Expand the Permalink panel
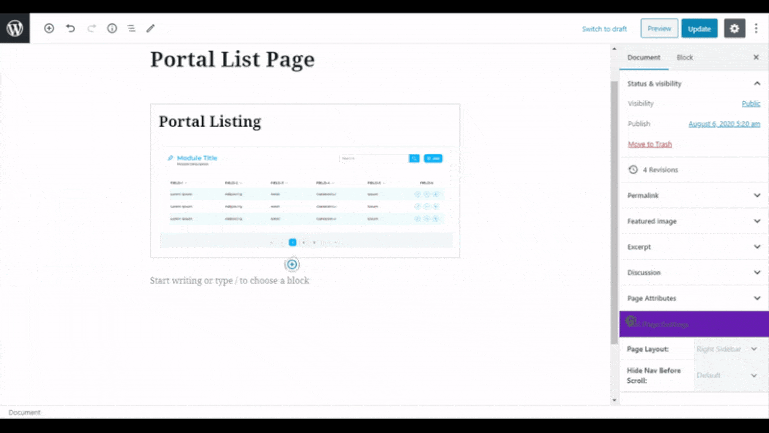This screenshot has height=433, width=769. 757,195
